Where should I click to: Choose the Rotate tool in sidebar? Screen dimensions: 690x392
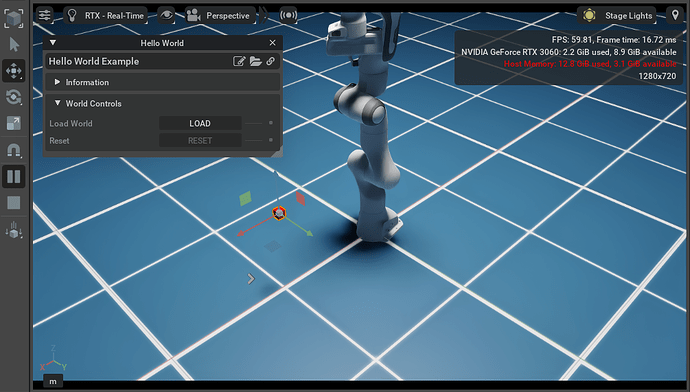[x=14, y=97]
